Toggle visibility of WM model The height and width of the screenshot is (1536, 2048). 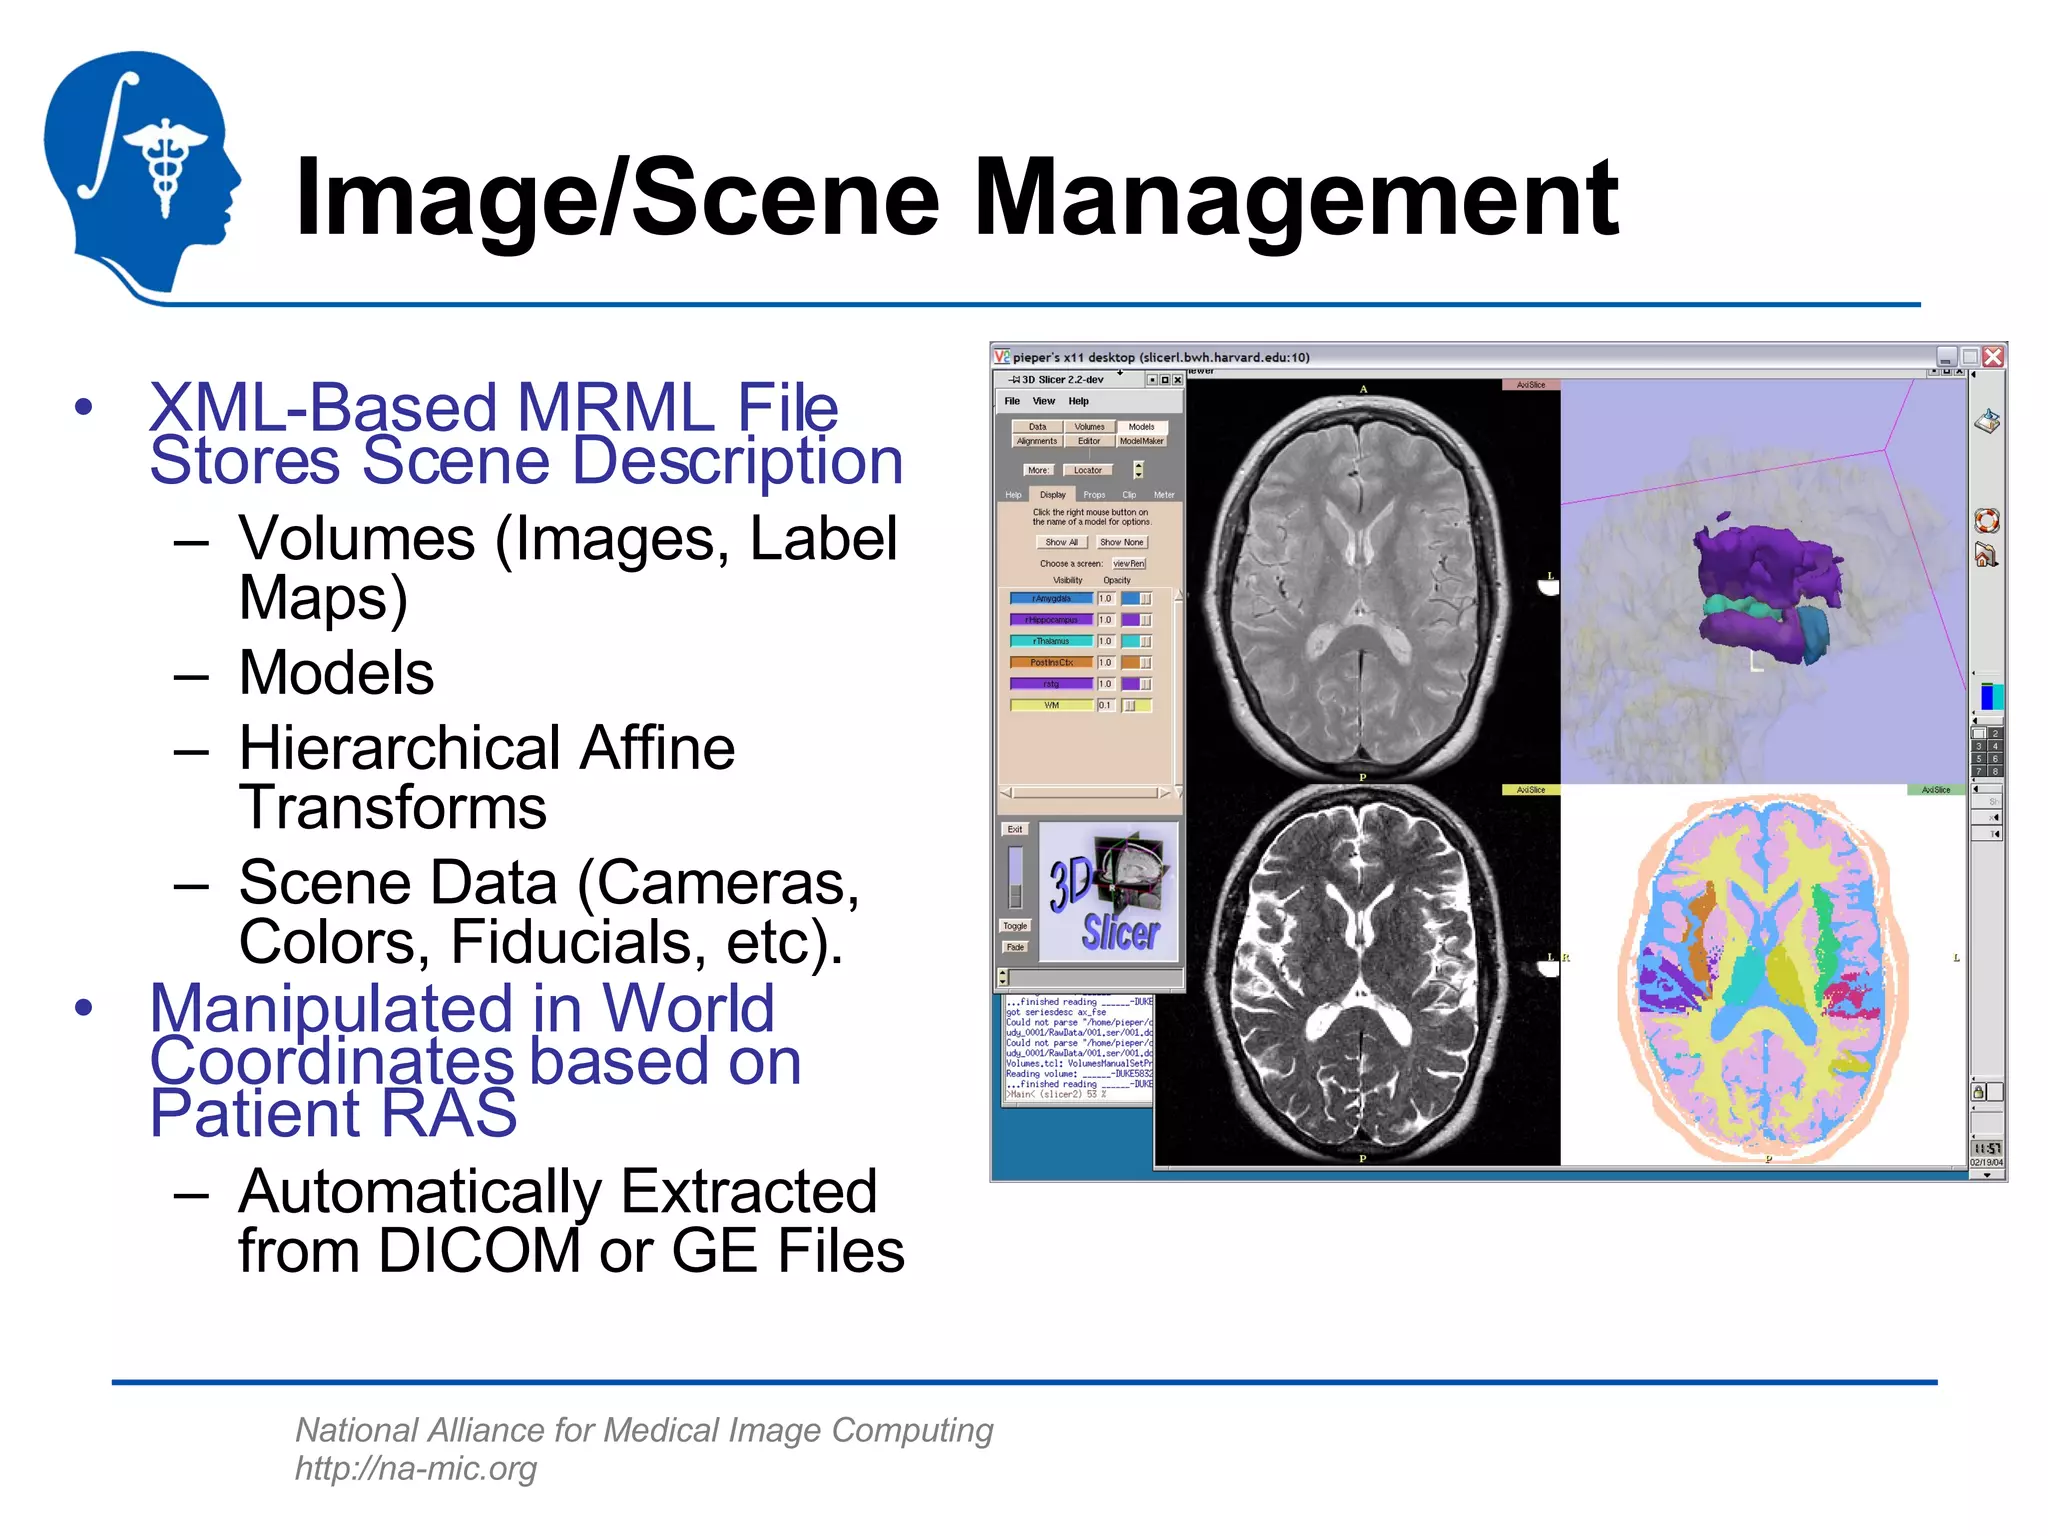1050,705
